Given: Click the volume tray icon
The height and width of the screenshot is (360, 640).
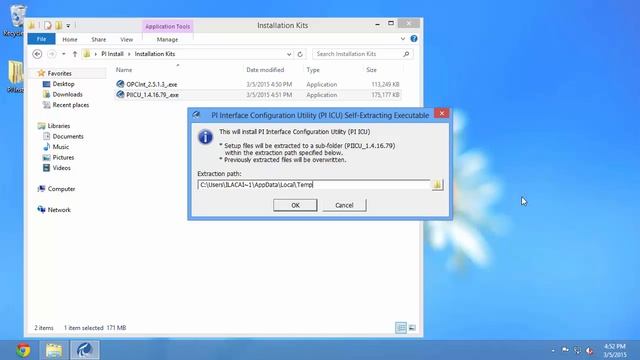Looking at the screenshot, I should (x=589, y=350).
